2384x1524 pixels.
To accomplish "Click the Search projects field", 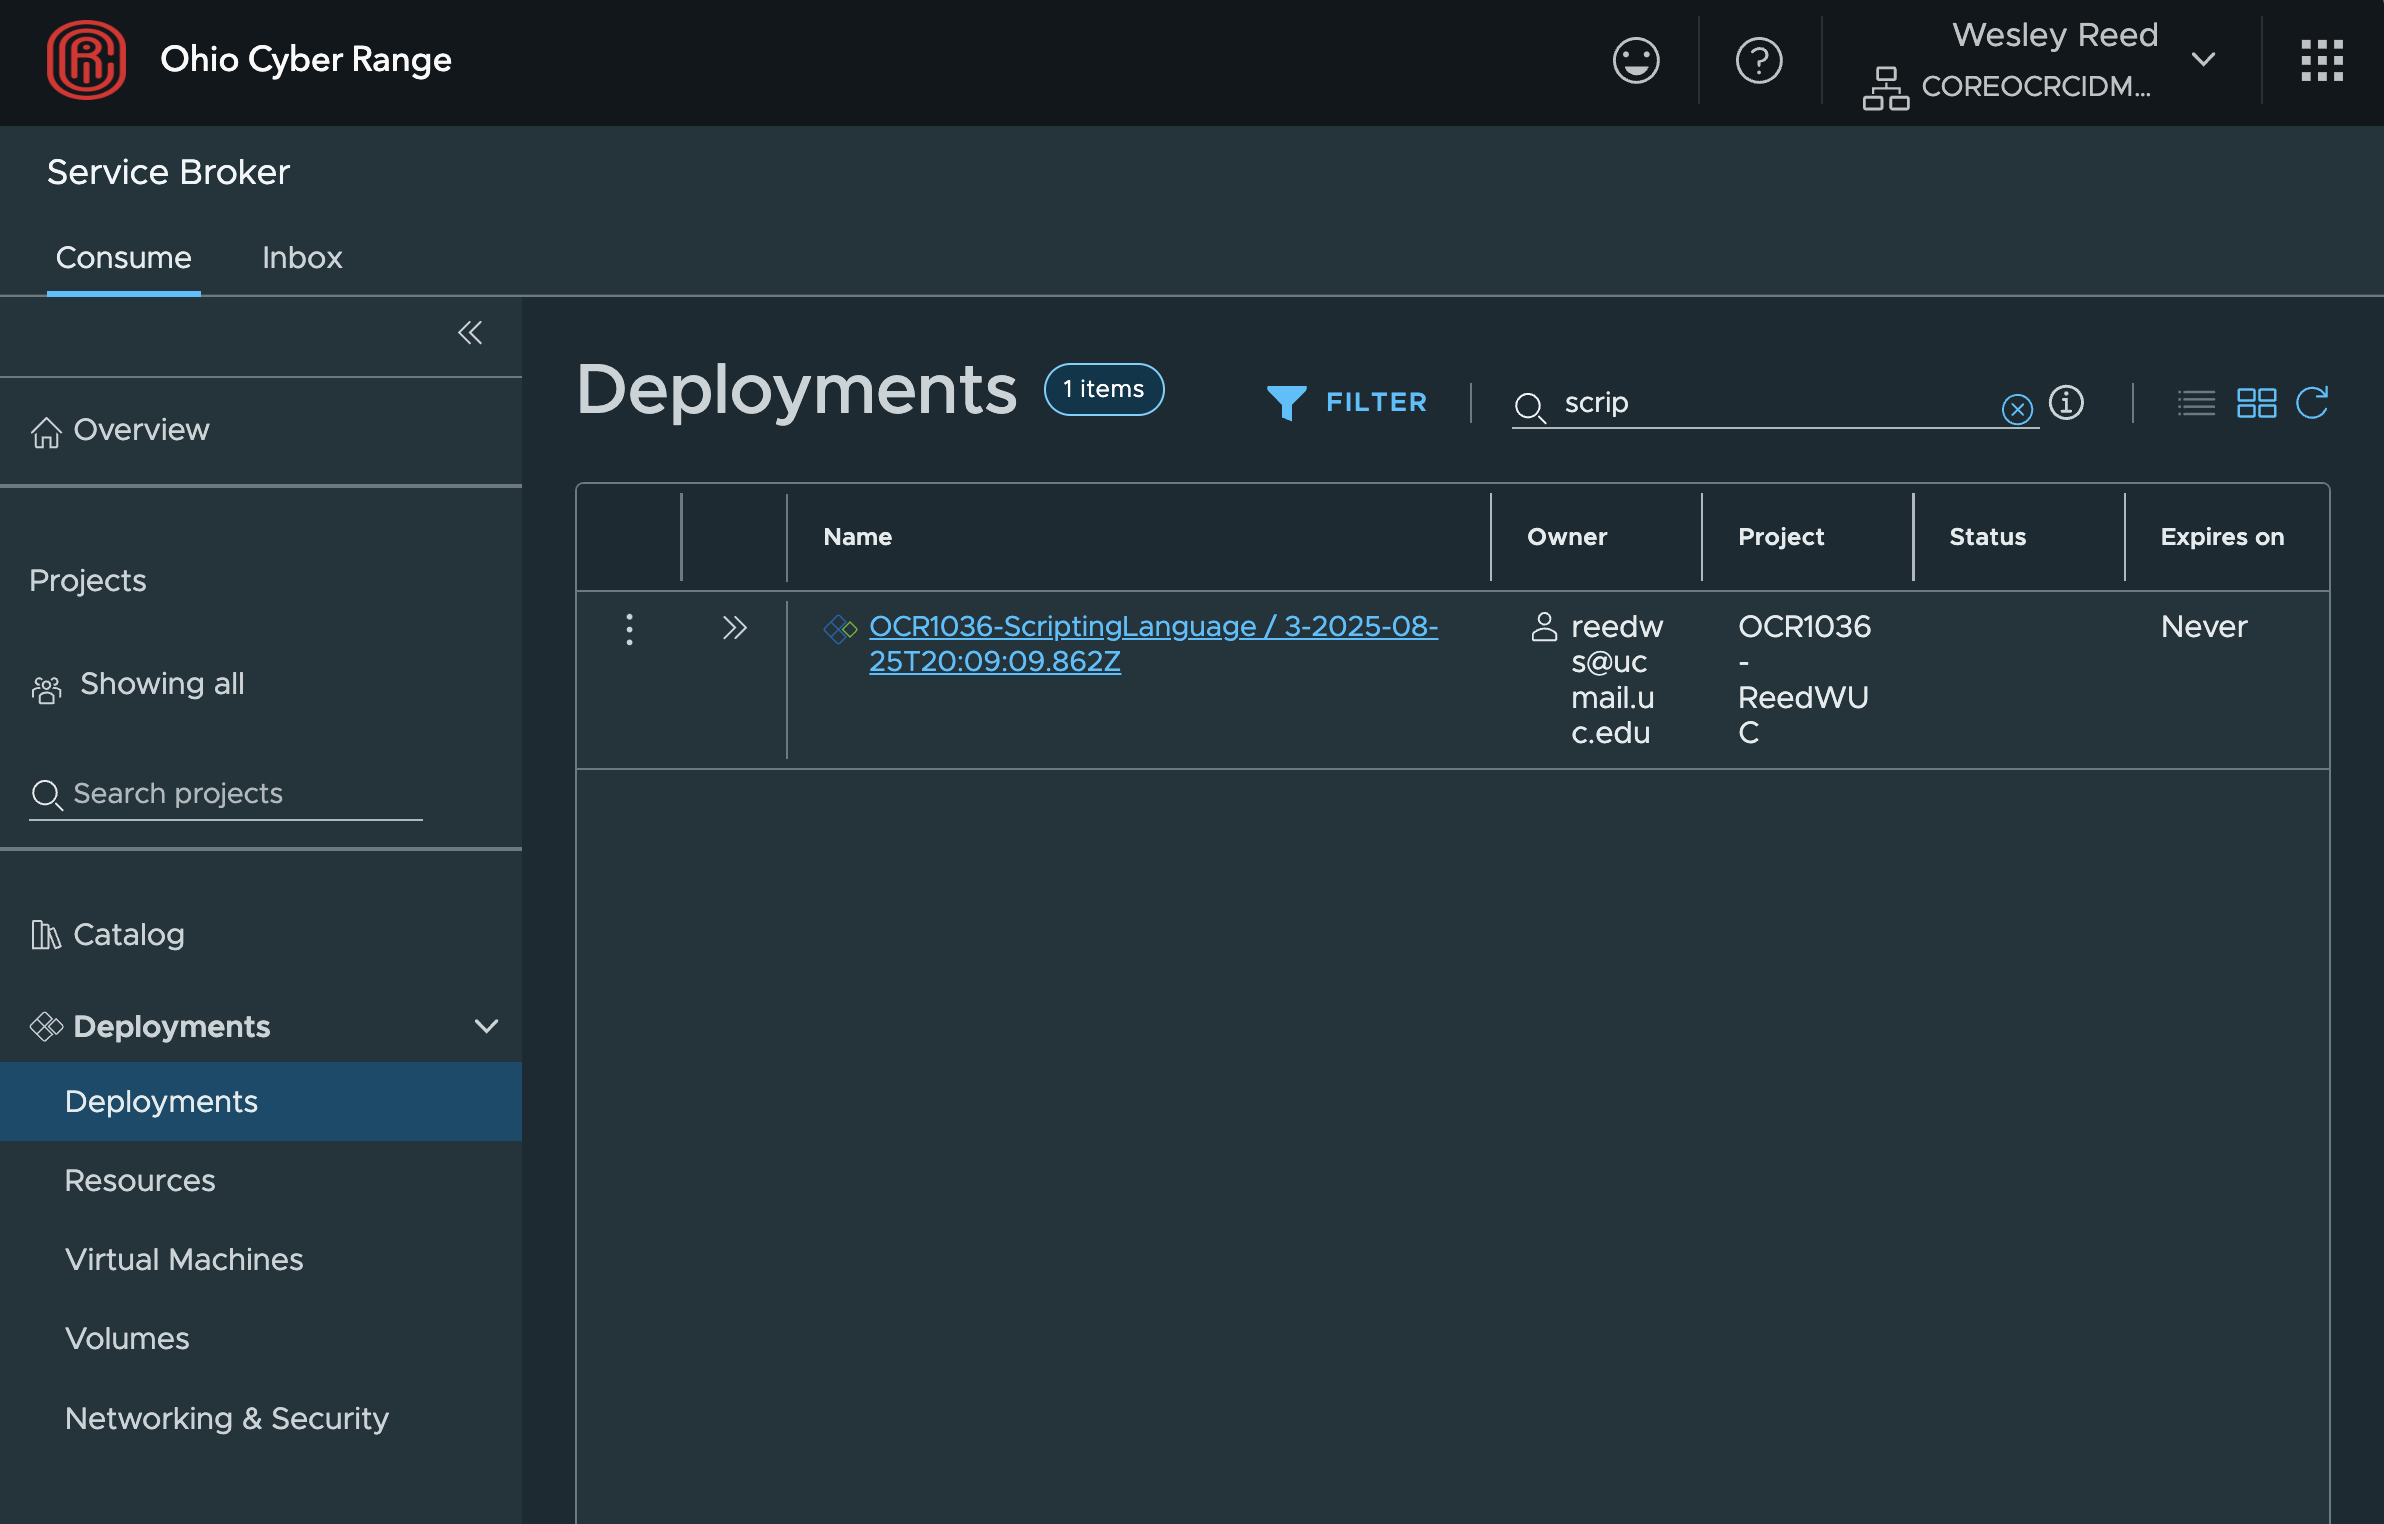I will click(226, 794).
